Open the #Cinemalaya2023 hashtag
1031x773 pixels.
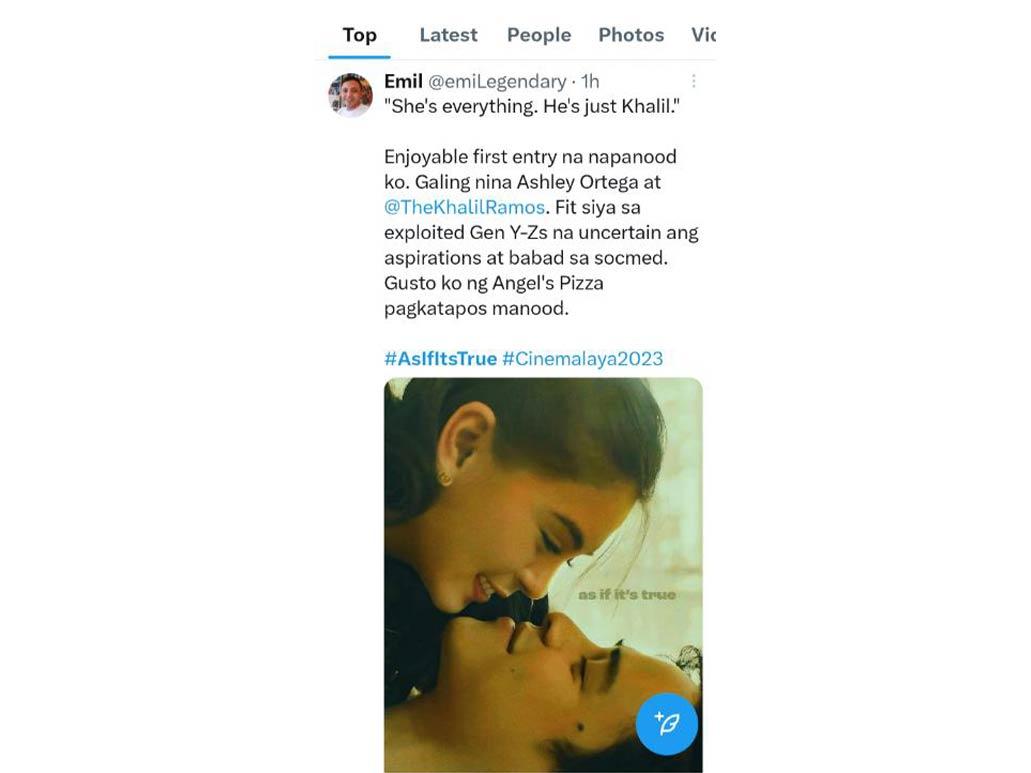click(x=583, y=358)
